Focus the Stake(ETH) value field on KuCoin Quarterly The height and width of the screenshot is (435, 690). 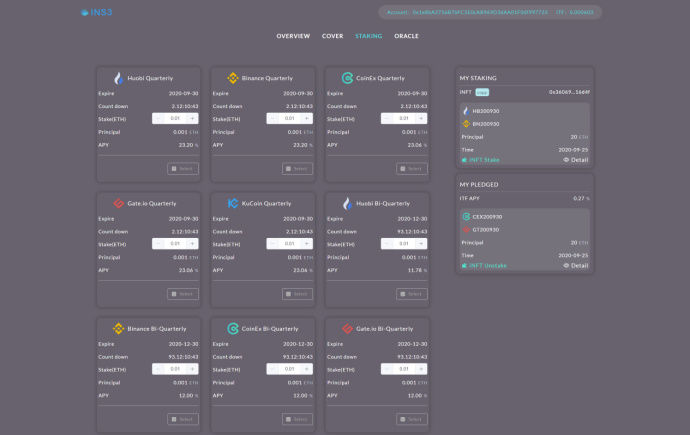pos(290,244)
